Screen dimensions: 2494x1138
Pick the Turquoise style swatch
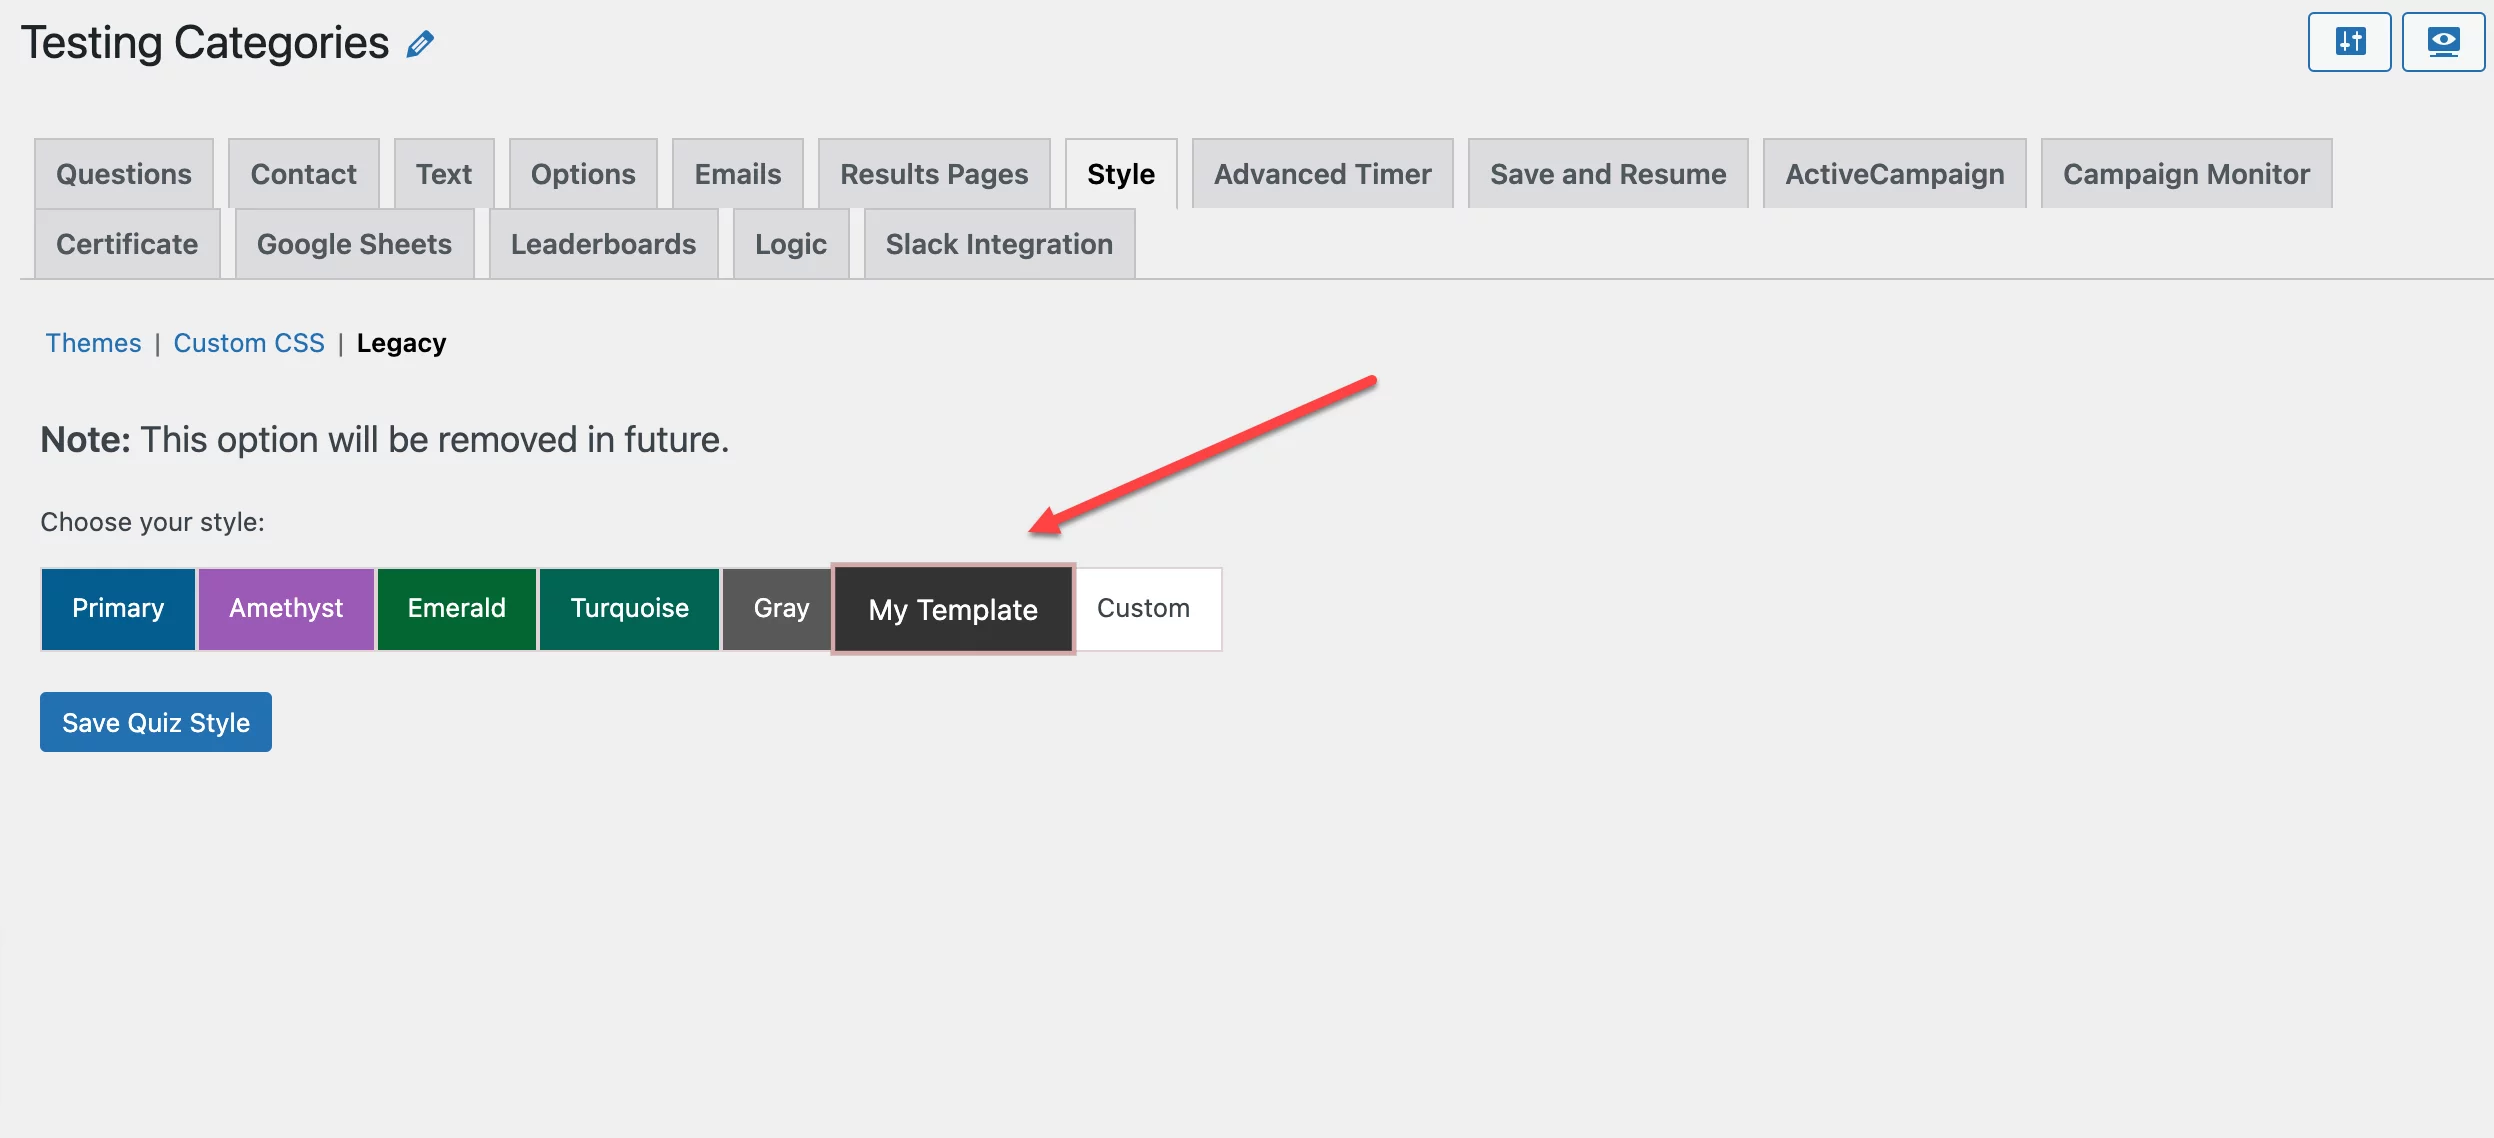pyautogui.click(x=629, y=609)
